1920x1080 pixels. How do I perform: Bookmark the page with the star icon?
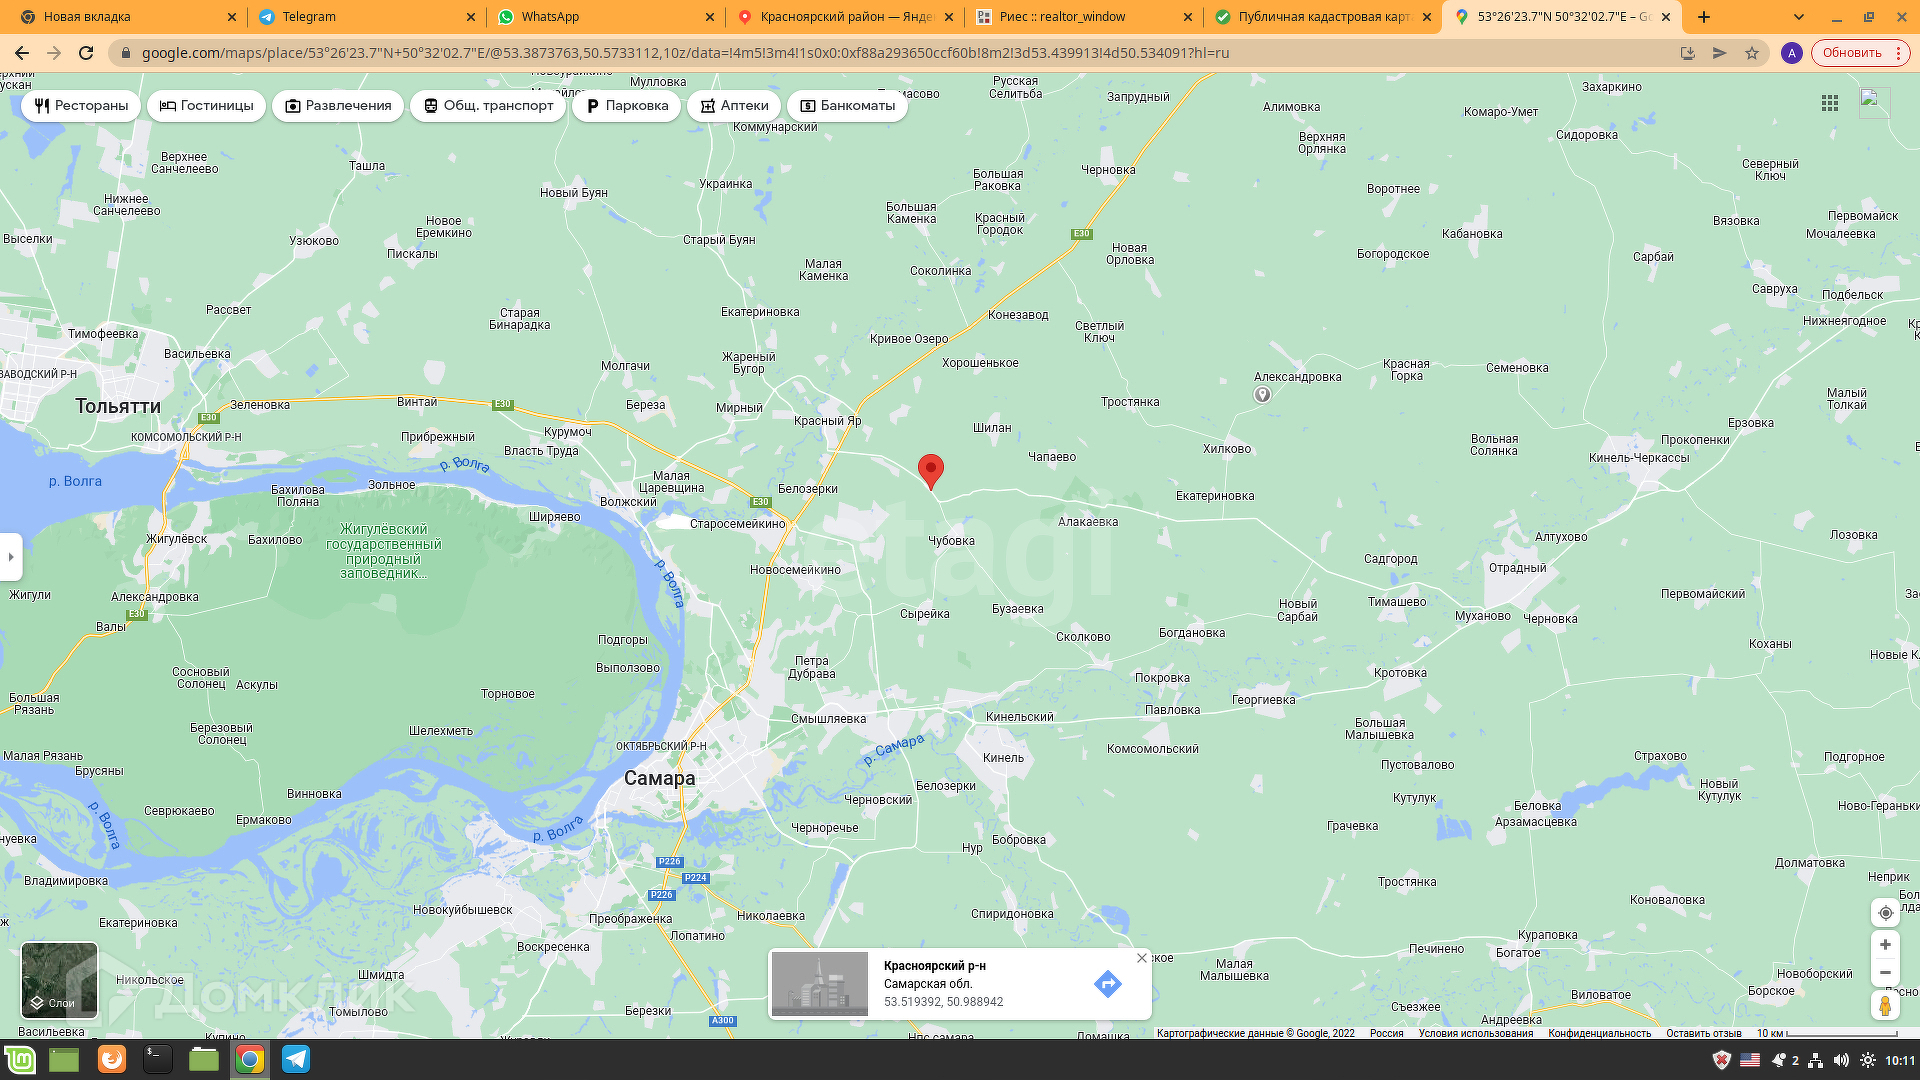click(x=1752, y=53)
